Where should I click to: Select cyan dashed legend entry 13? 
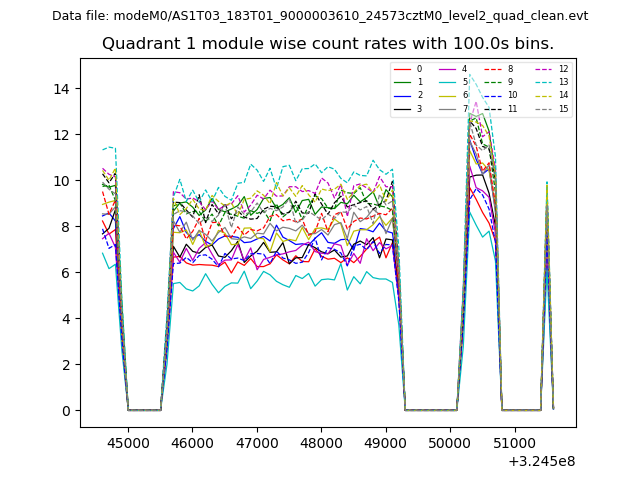point(543,82)
